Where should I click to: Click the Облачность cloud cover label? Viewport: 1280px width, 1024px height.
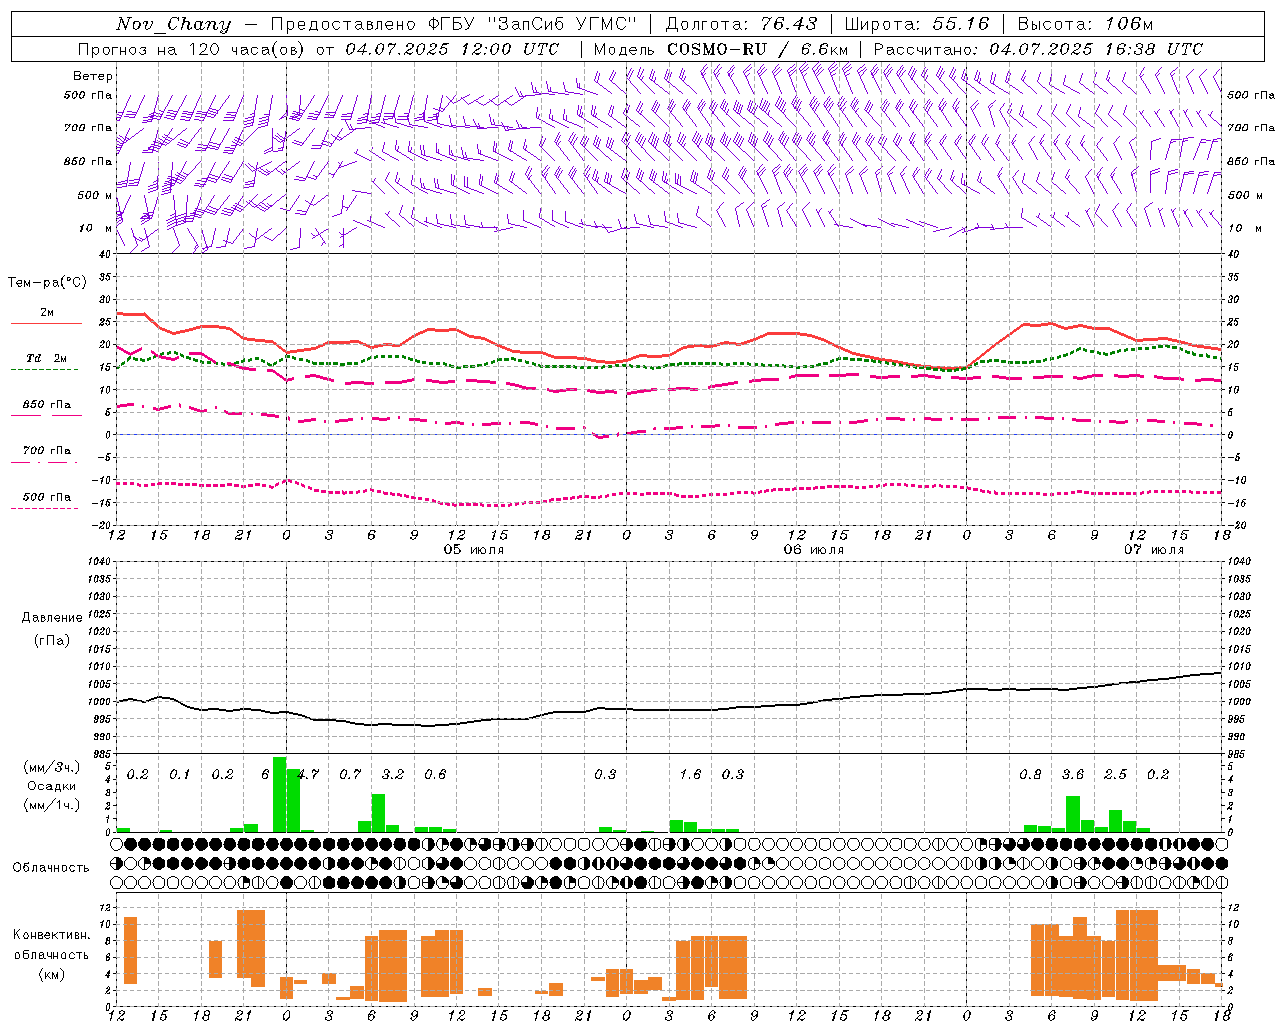tap(51, 867)
